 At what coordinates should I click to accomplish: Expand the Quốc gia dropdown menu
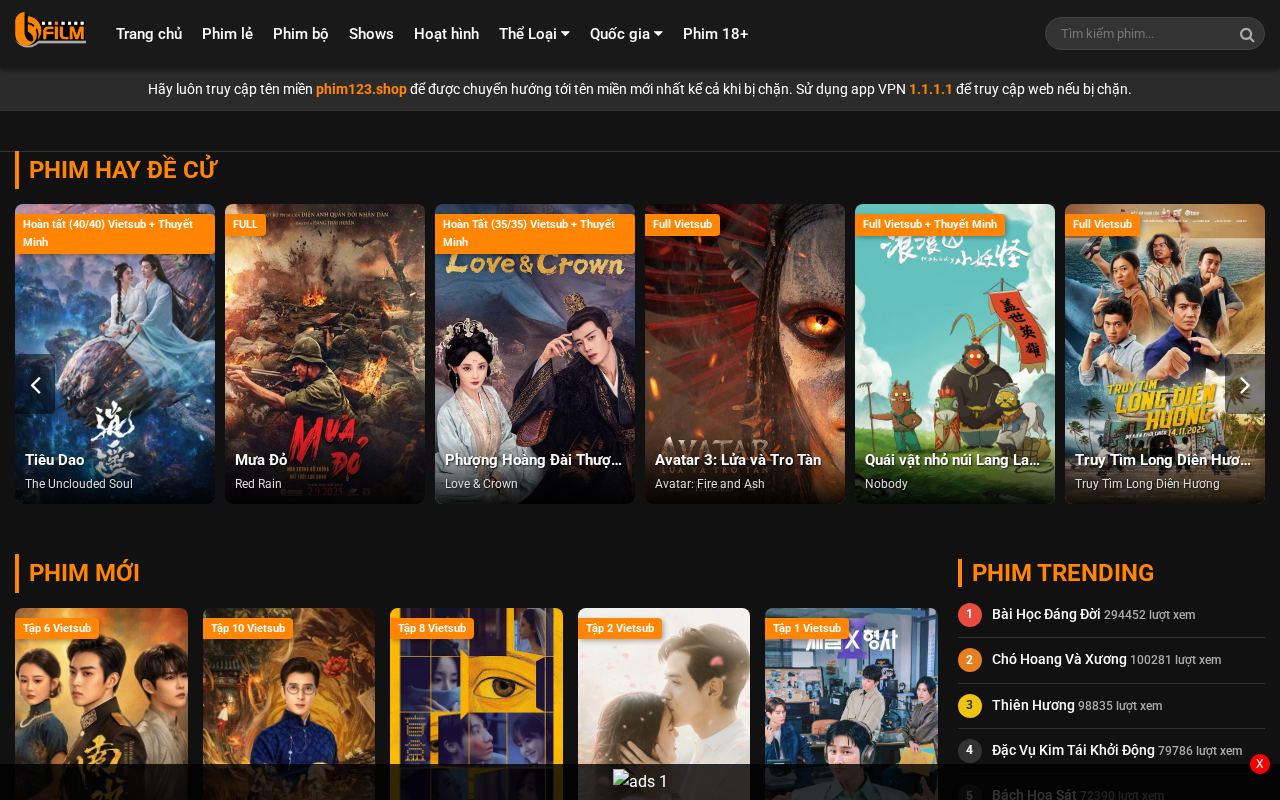coord(626,34)
